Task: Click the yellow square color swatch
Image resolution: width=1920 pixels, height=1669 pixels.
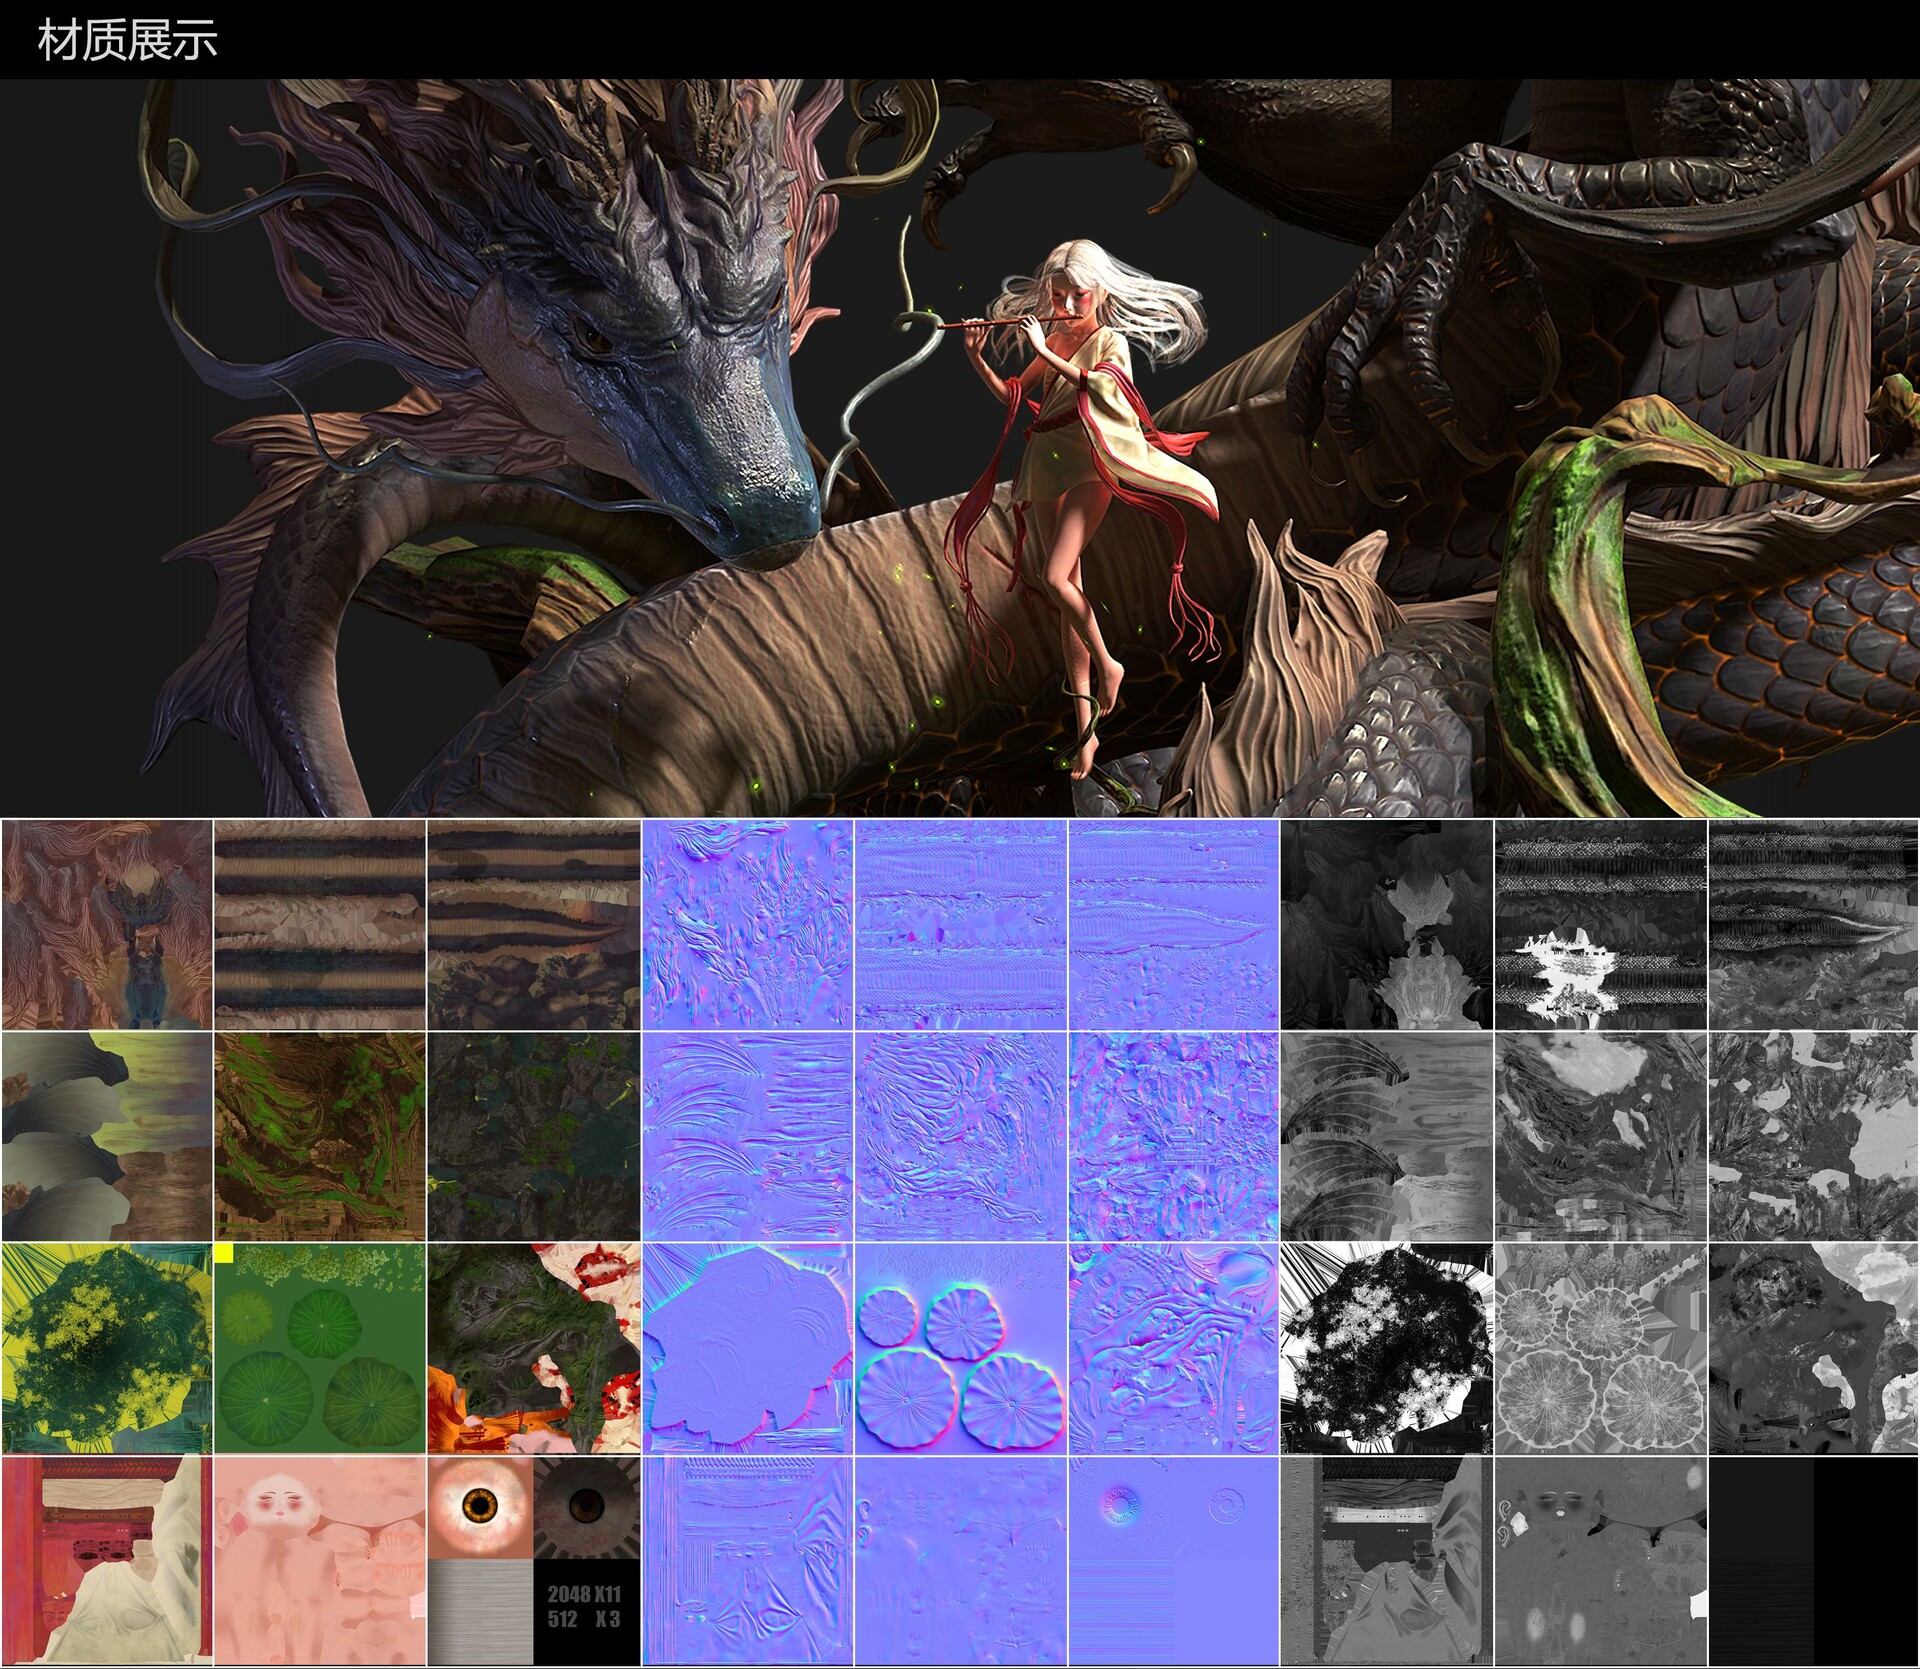Action: 224,1253
